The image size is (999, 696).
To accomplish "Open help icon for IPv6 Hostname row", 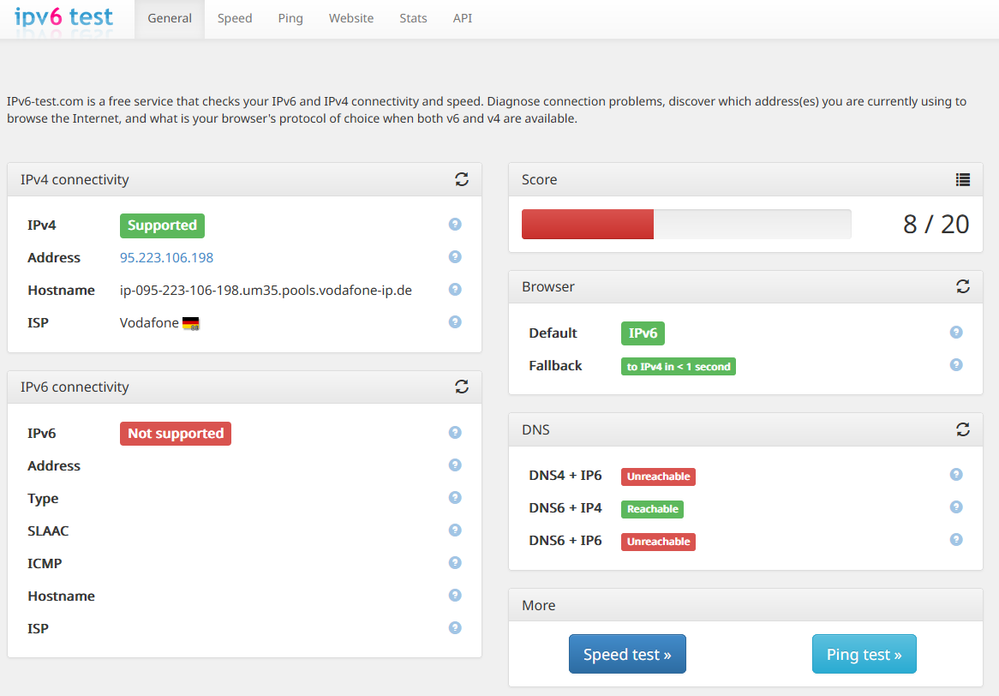I will (455, 595).
